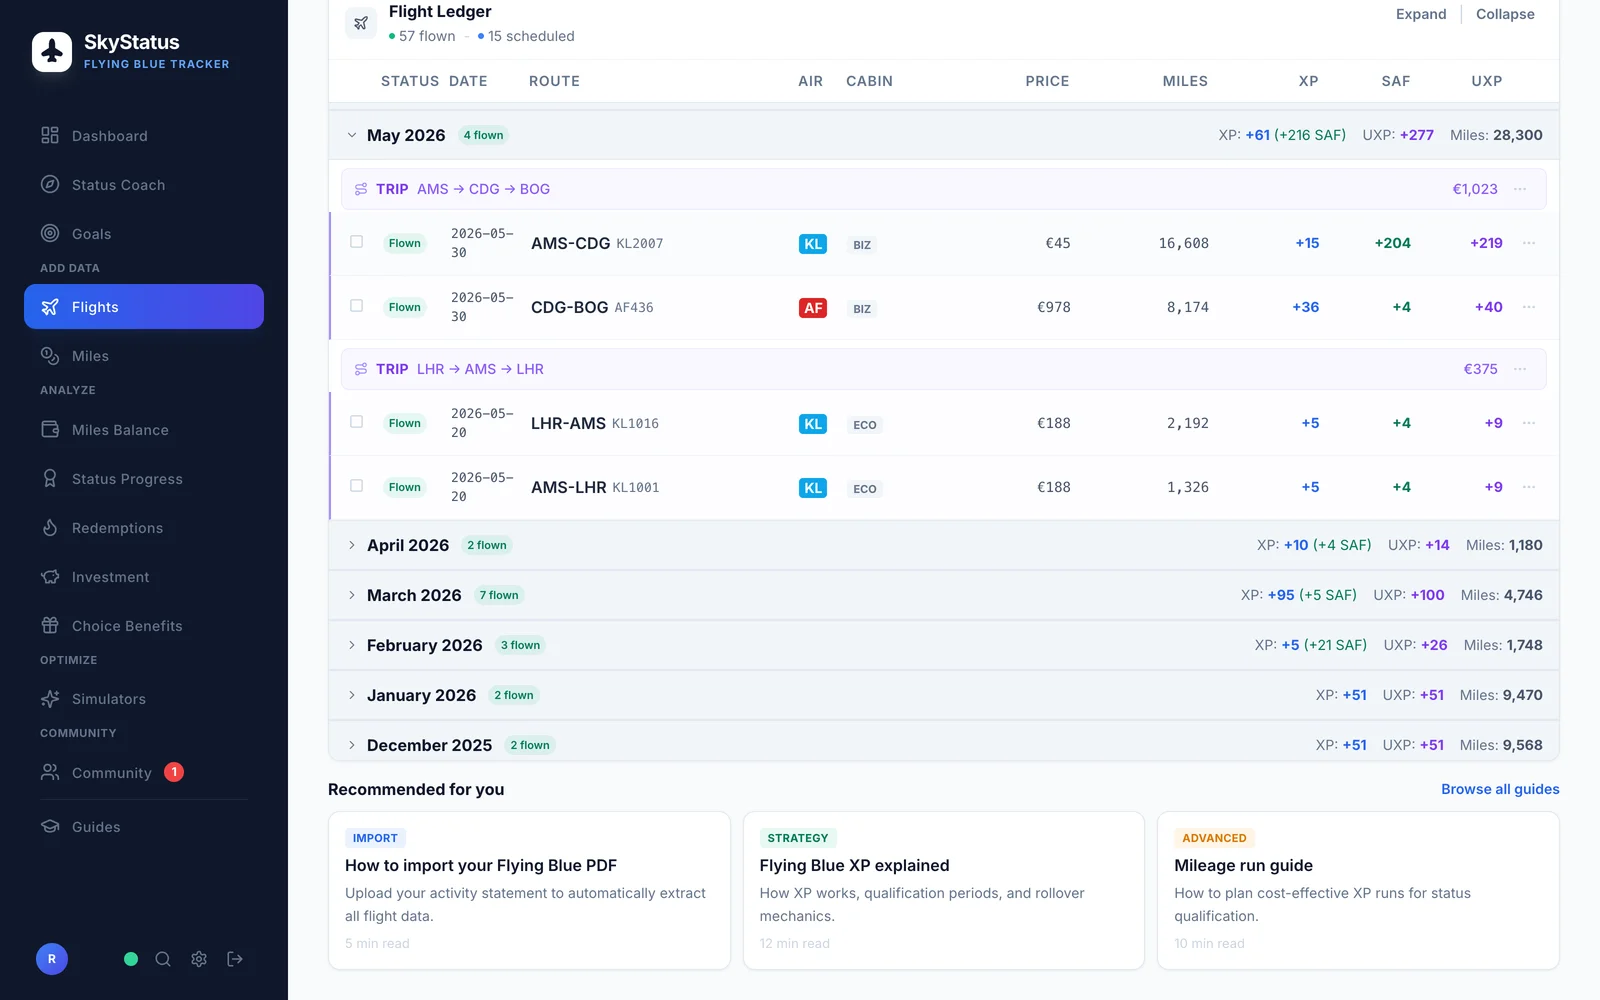
Task: Click the KL airline badge on KL2007
Action: coord(813,244)
